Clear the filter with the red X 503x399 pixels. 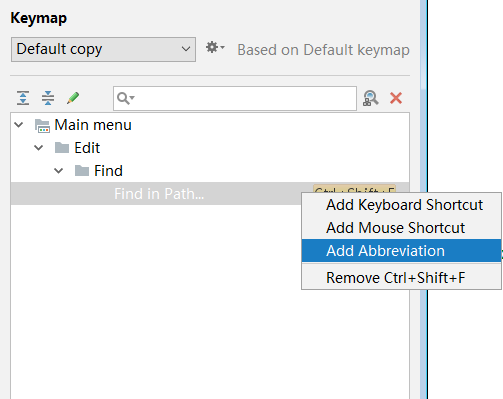(x=396, y=98)
